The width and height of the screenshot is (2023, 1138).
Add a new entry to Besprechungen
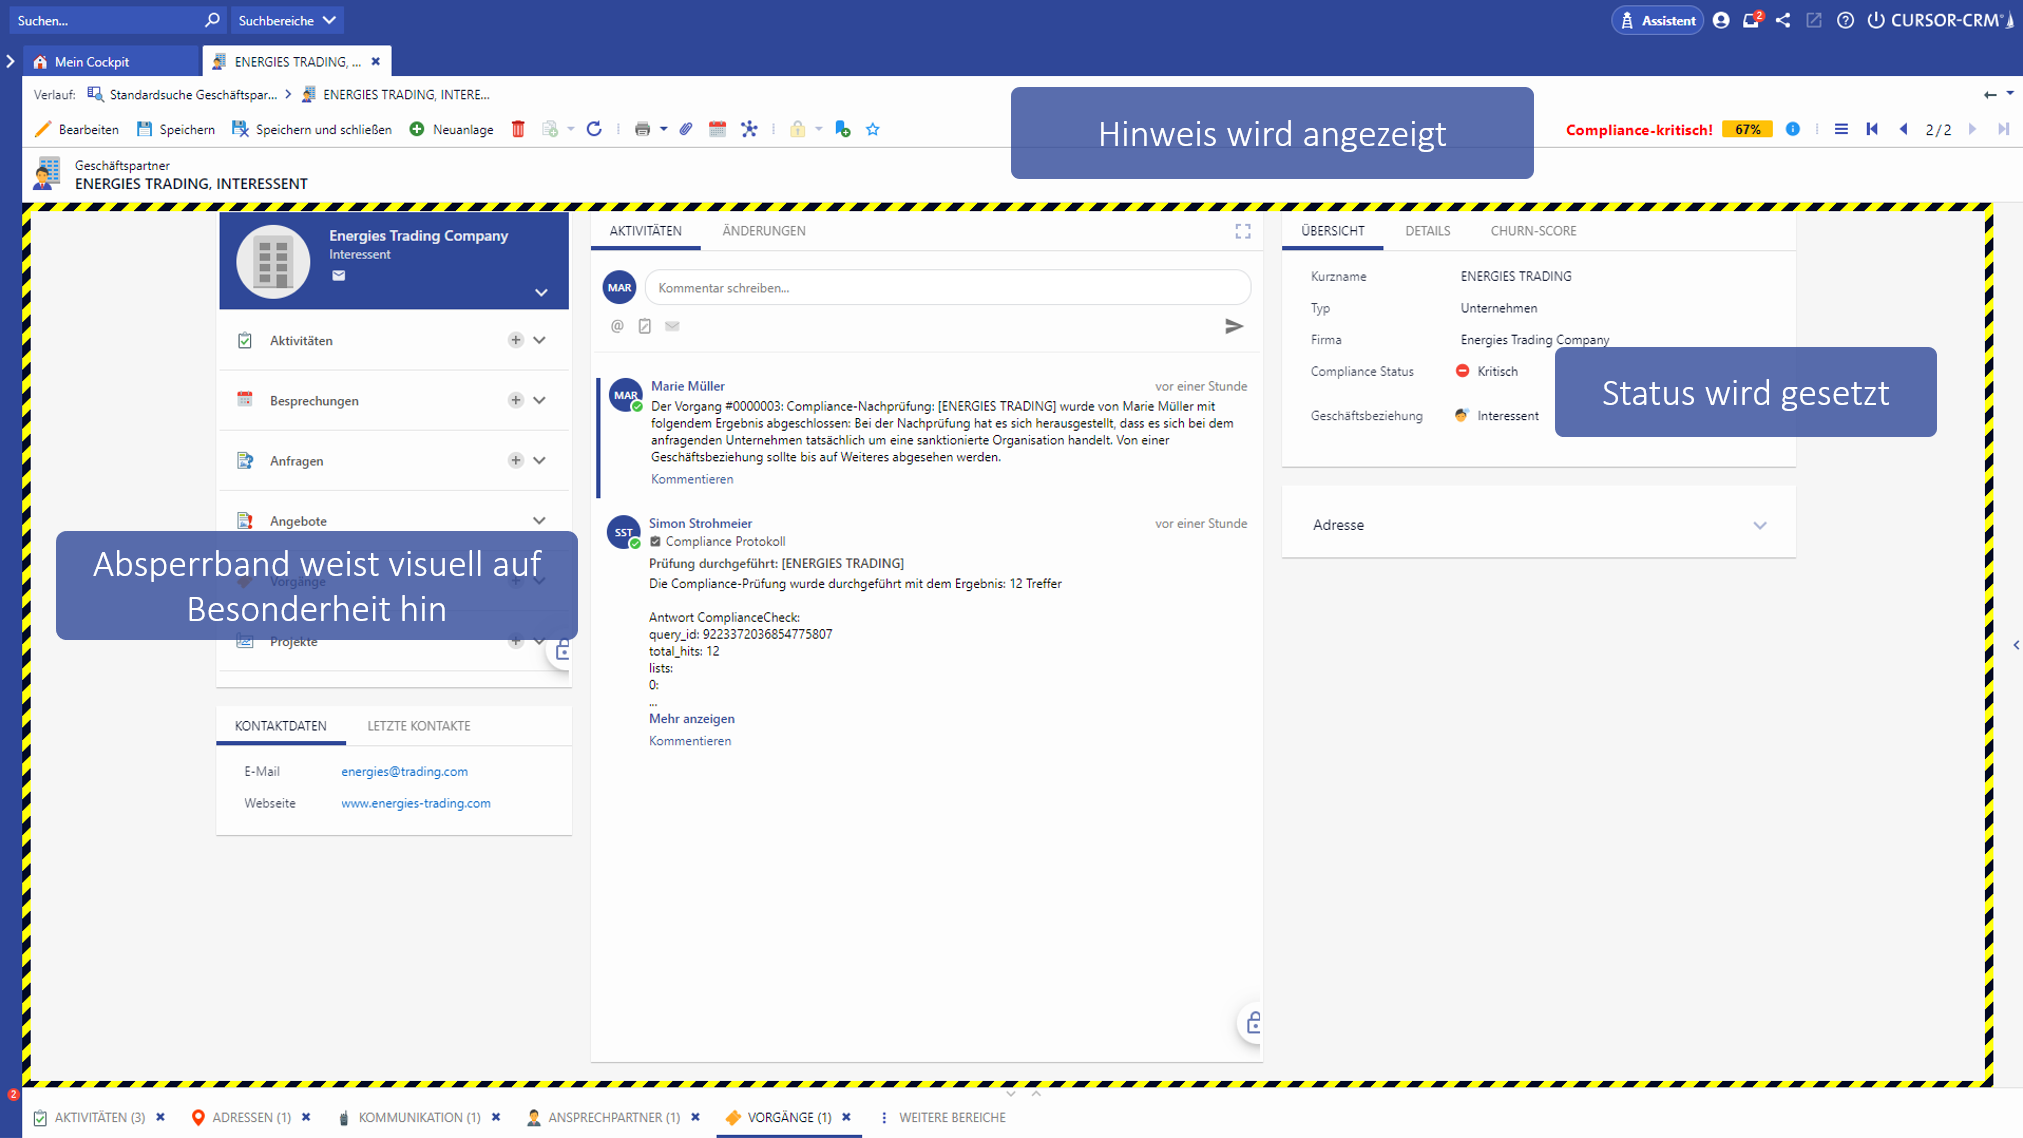click(x=515, y=400)
